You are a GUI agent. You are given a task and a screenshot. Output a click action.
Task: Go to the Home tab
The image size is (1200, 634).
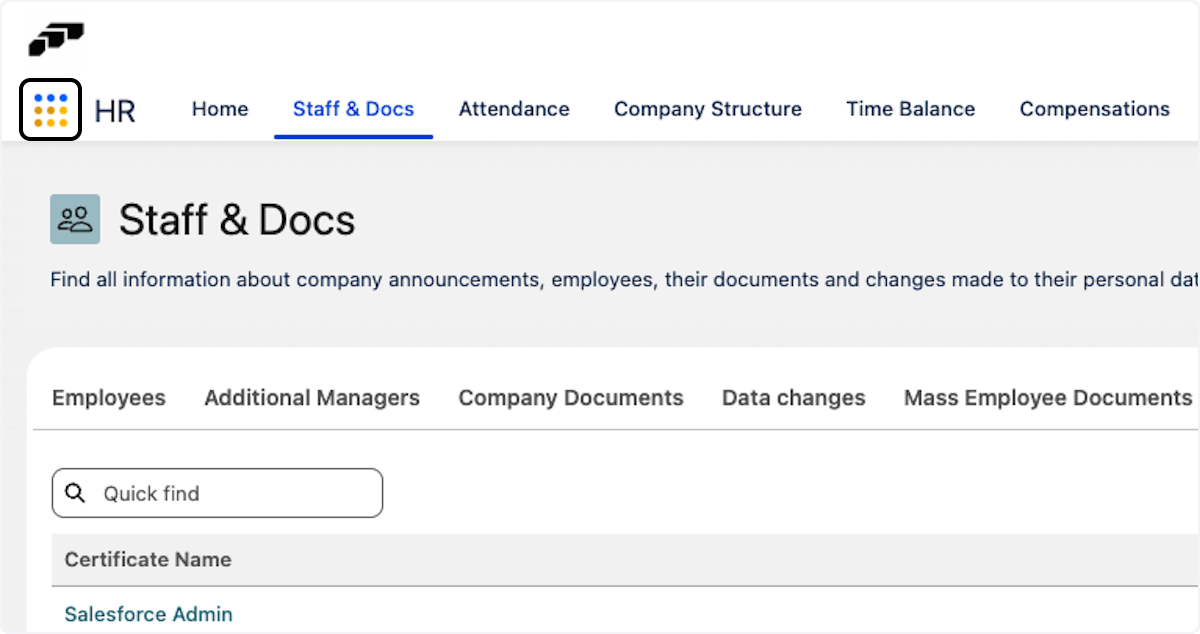(220, 109)
